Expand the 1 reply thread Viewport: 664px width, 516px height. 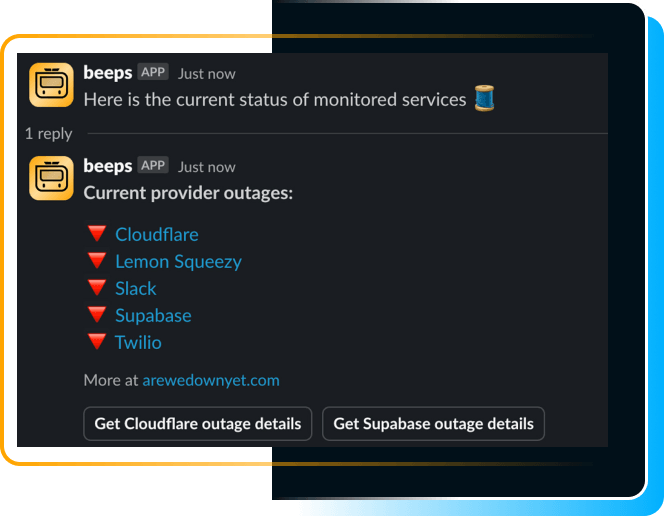pos(49,133)
